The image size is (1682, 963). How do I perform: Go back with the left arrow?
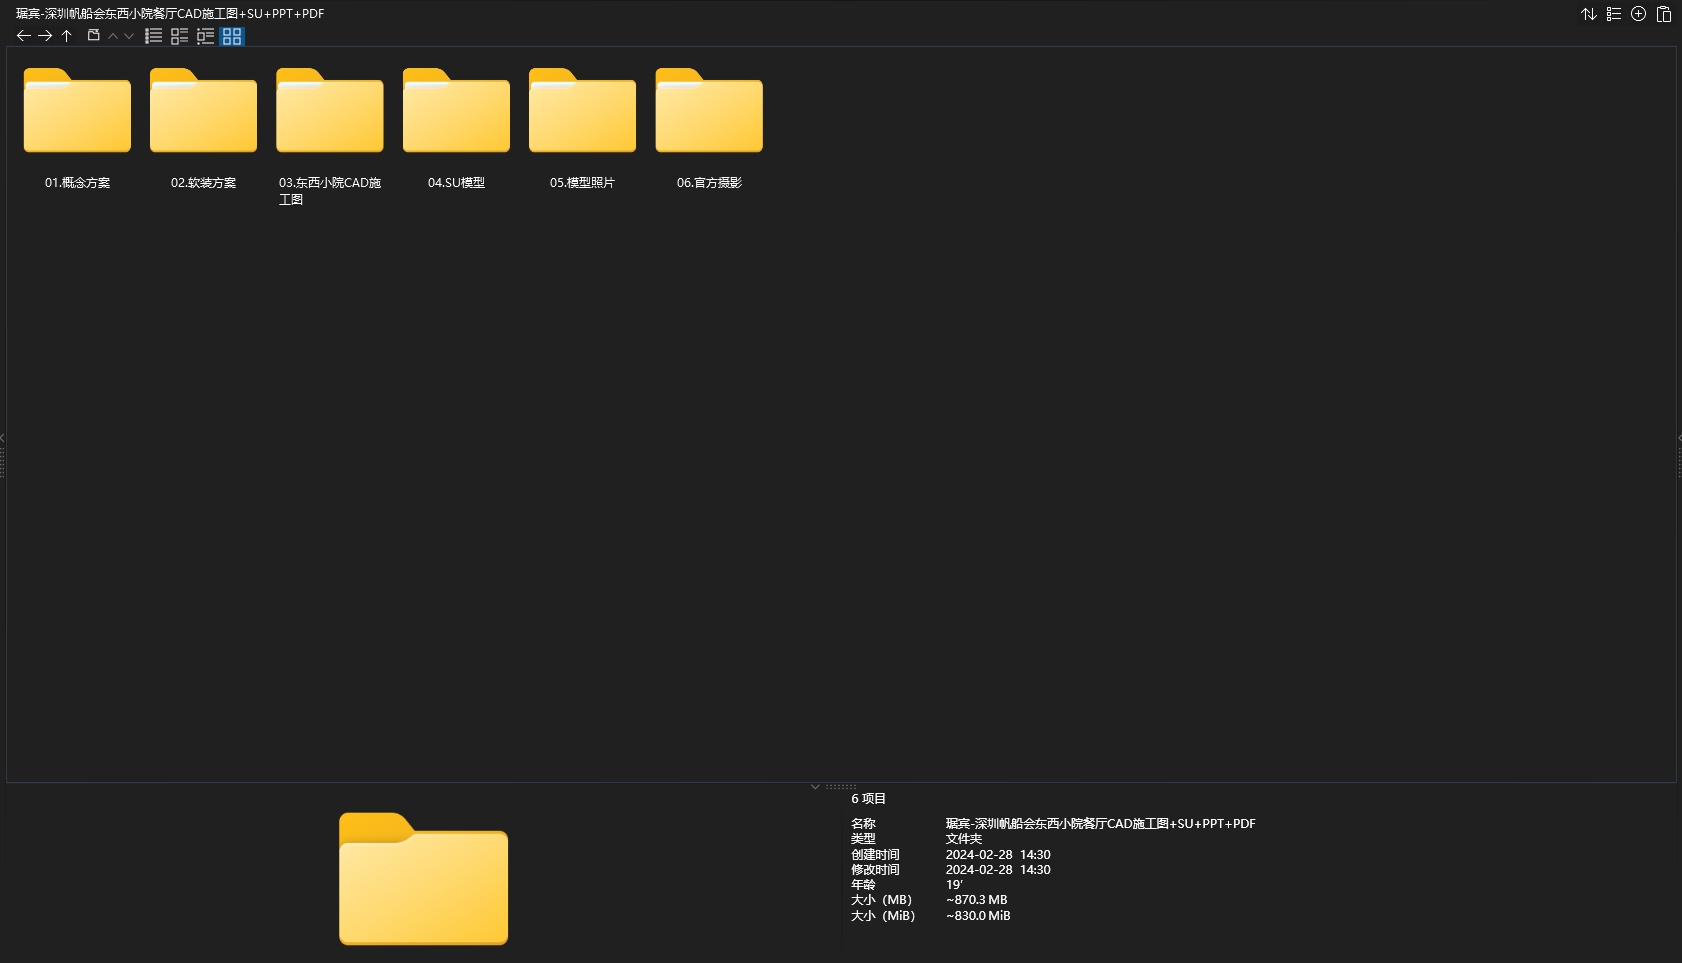23,36
